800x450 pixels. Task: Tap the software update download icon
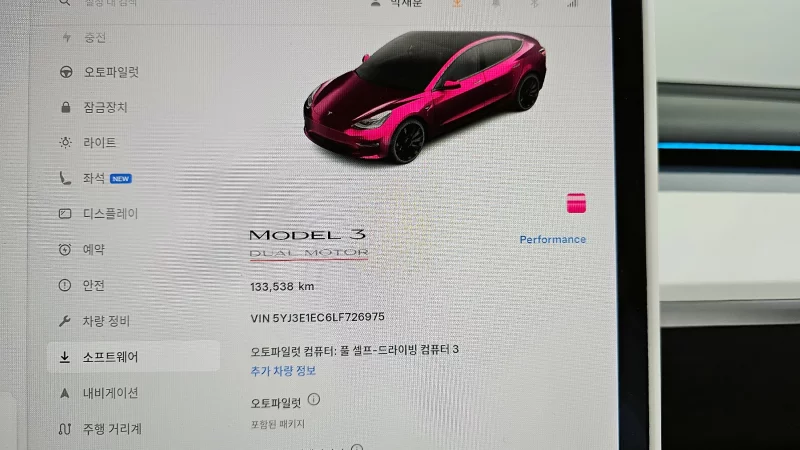point(457,4)
